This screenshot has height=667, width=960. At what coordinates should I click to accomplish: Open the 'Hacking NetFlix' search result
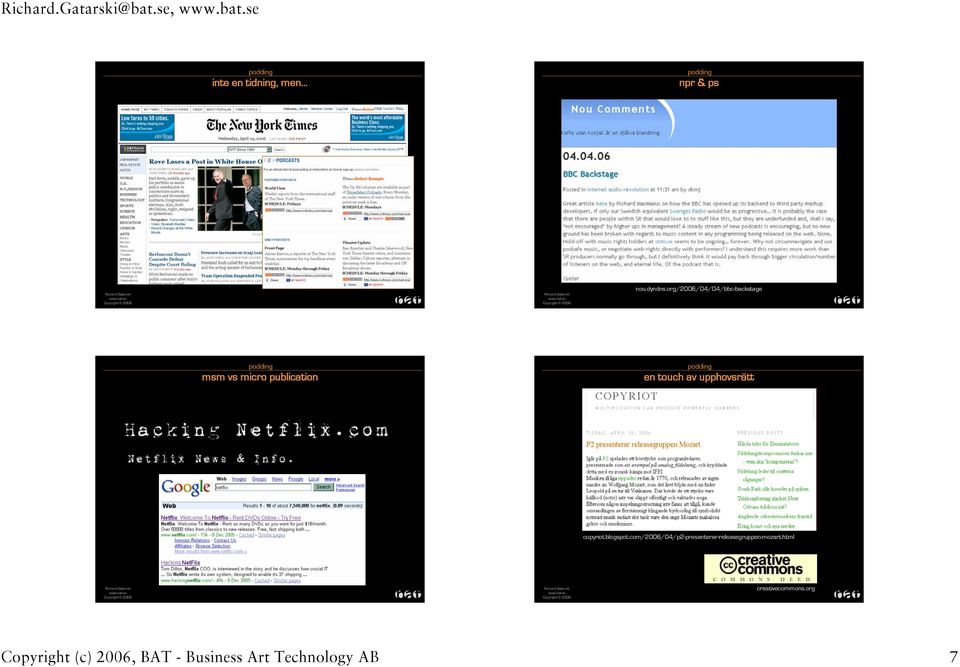click(x=180, y=562)
